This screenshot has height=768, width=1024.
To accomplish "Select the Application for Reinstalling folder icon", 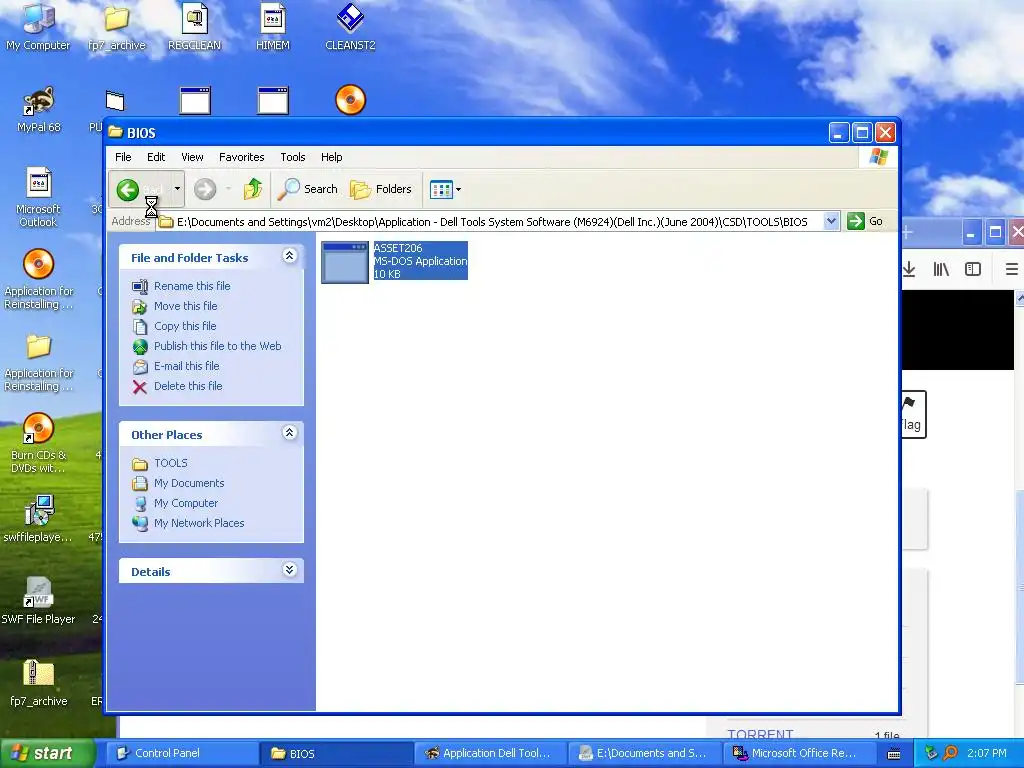I will coord(39,362).
